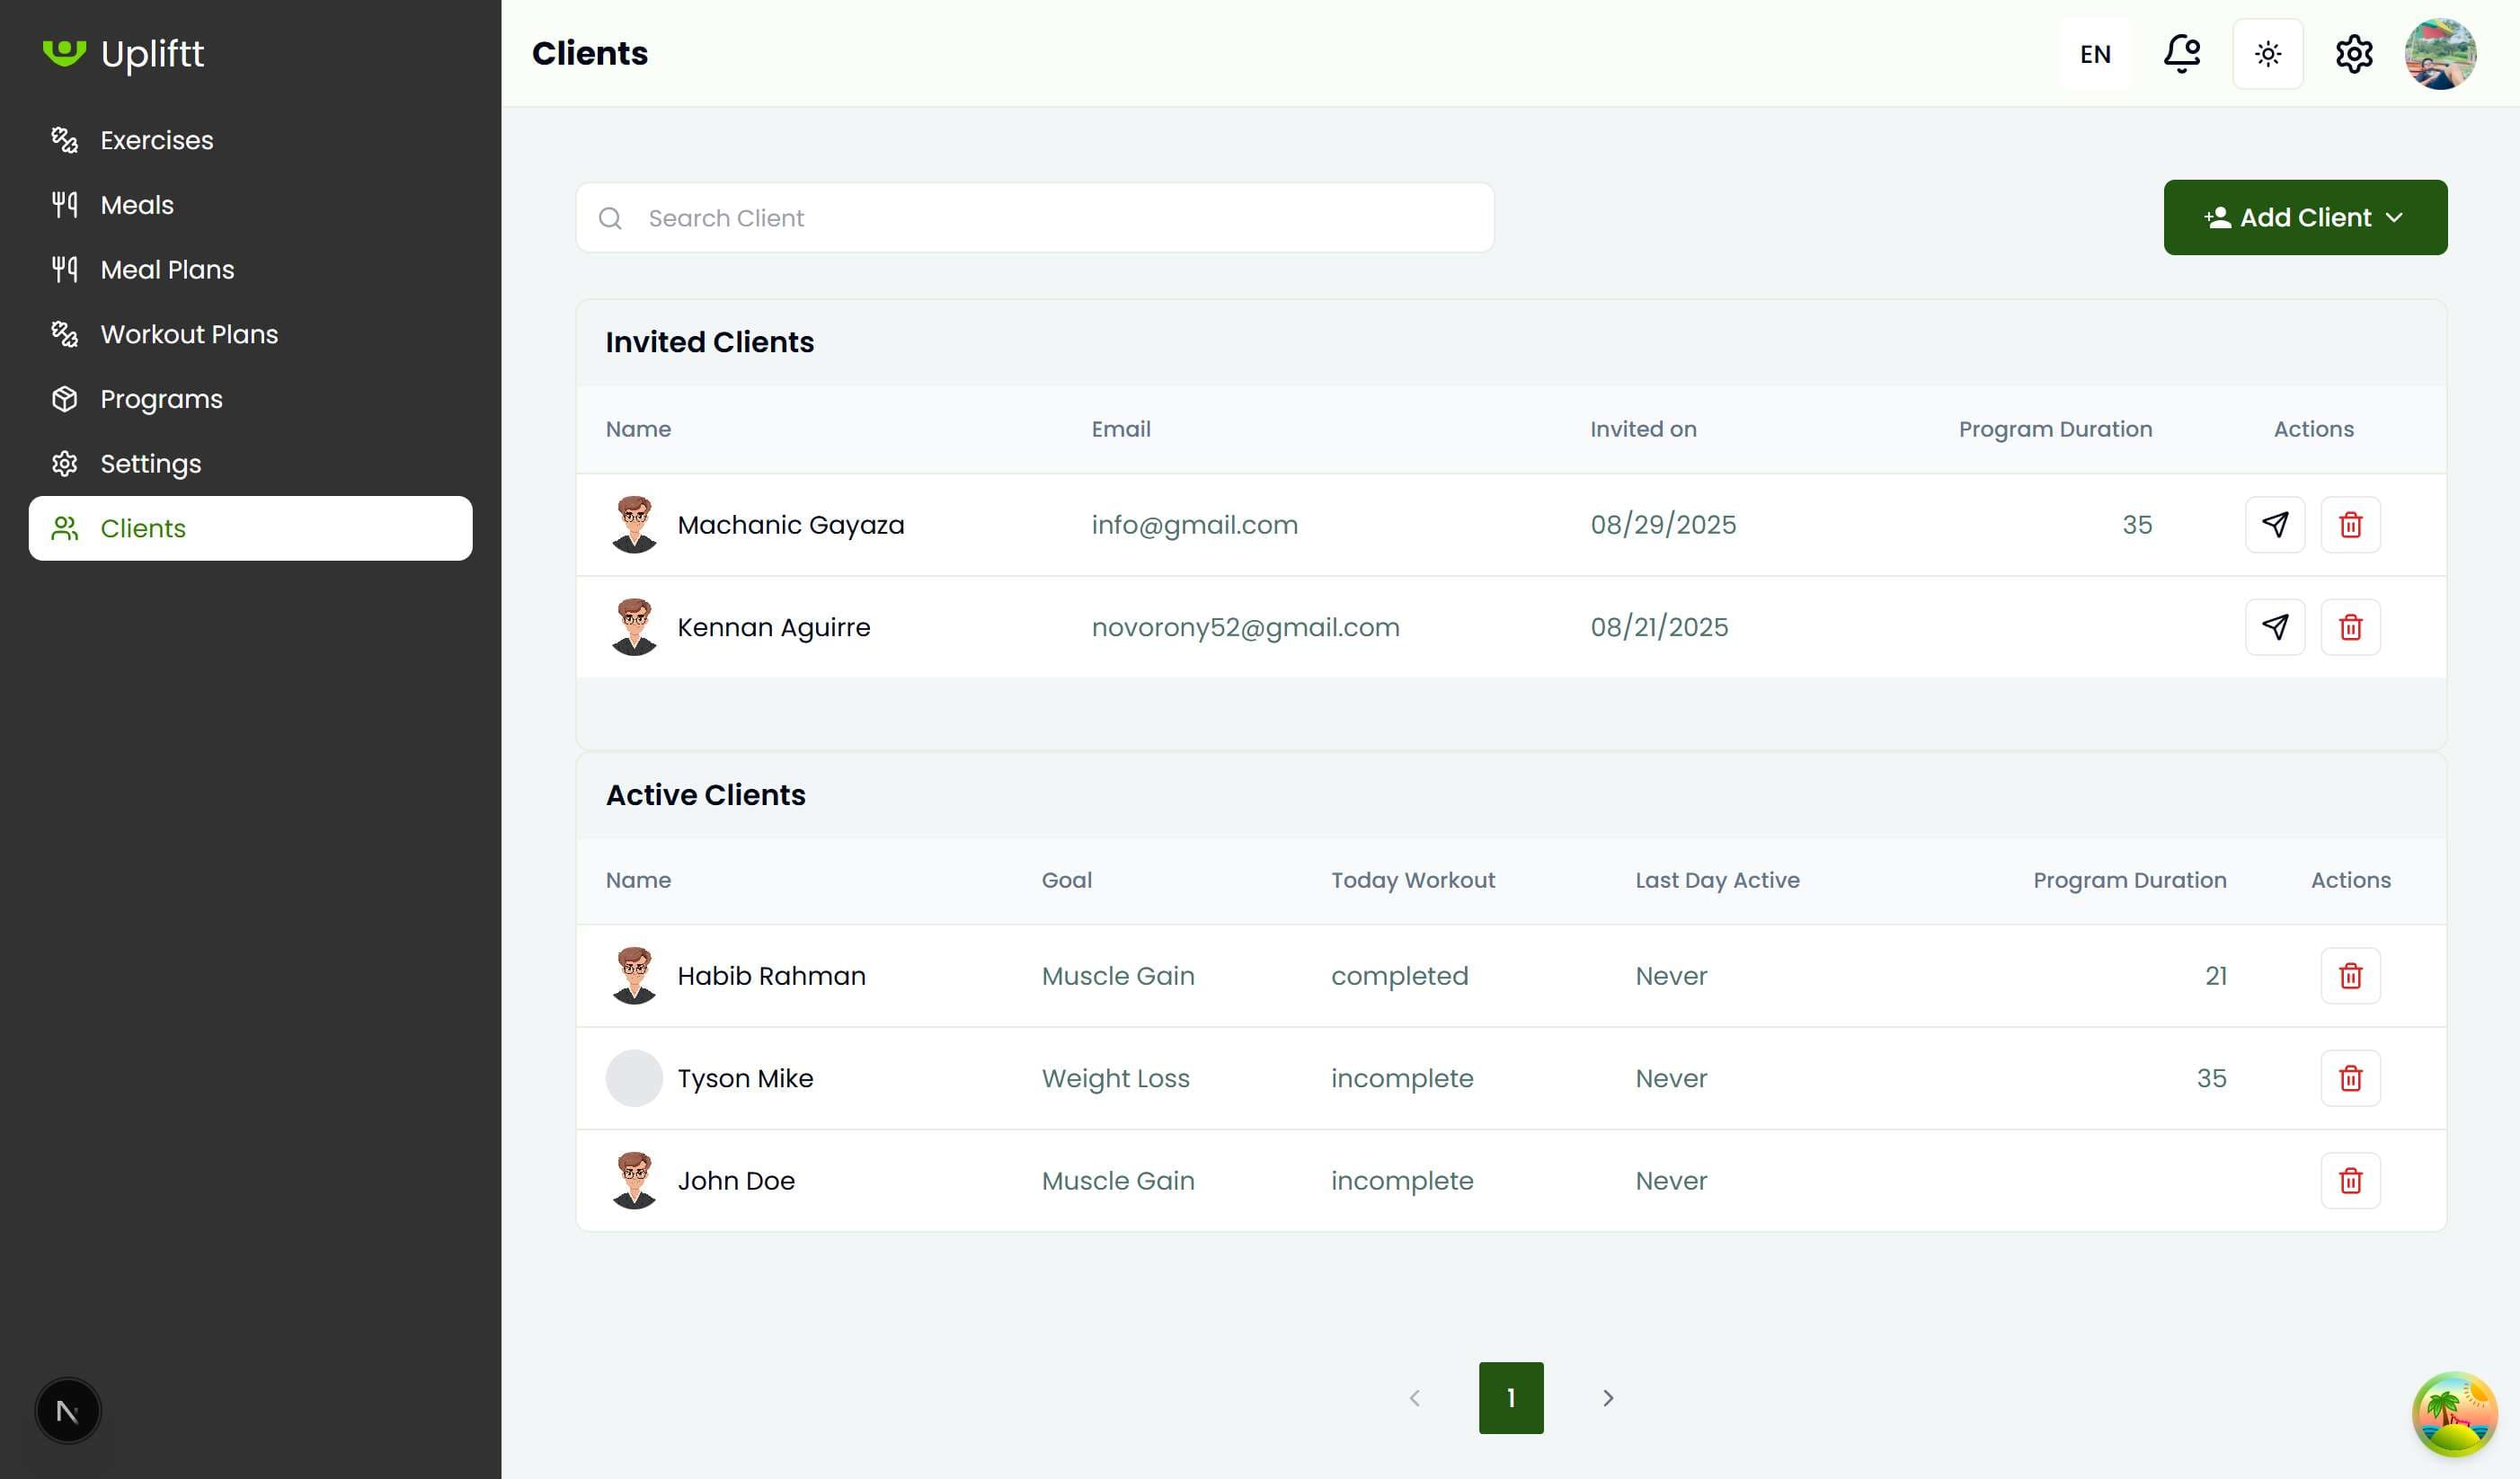This screenshot has height=1479, width=2520.
Task: Delete Kennan Aguirre's invitation
Action: pos(2351,627)
